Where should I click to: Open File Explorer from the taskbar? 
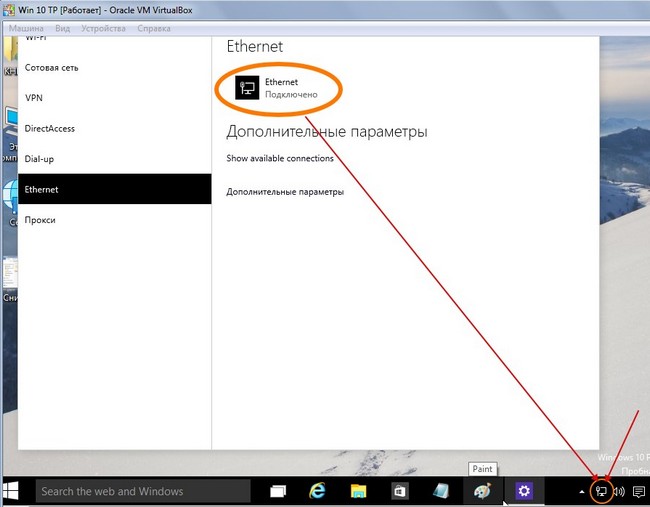(359, 491)
